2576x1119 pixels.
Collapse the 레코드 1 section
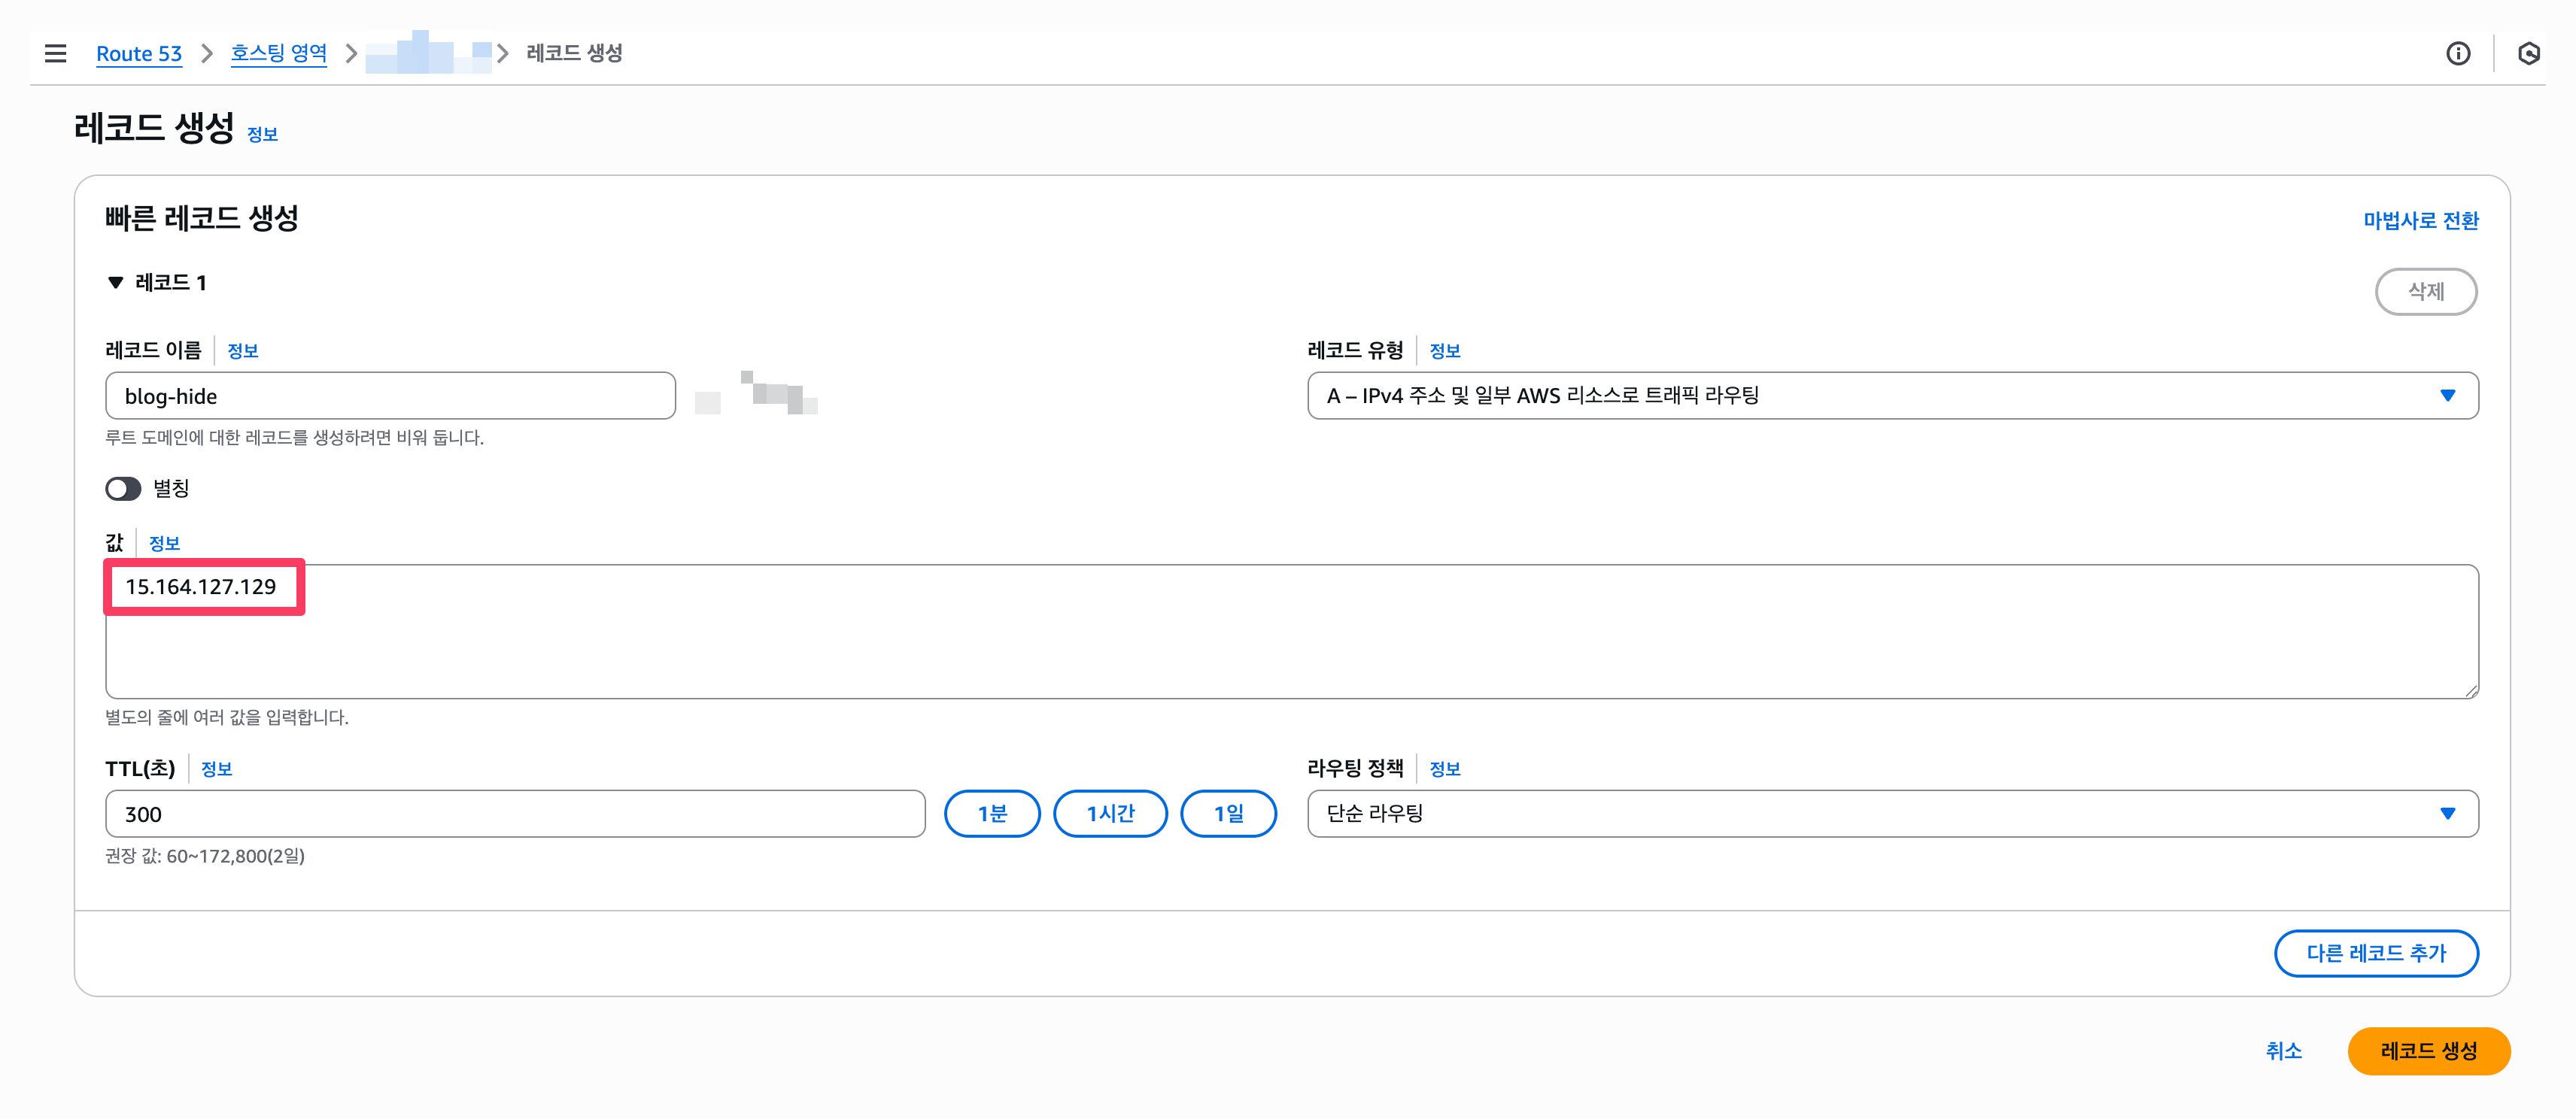pyautogui.click(x=115, y=283)
